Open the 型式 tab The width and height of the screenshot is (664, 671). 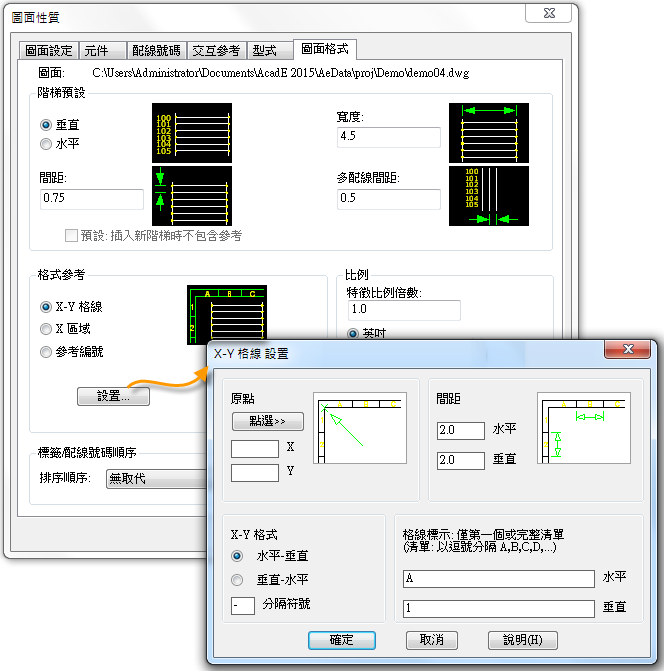point(270,51)
